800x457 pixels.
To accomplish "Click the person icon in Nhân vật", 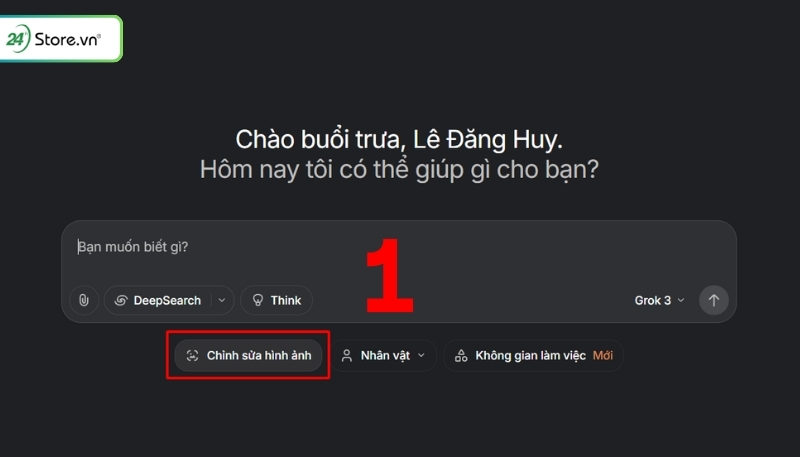I will 347,356.
